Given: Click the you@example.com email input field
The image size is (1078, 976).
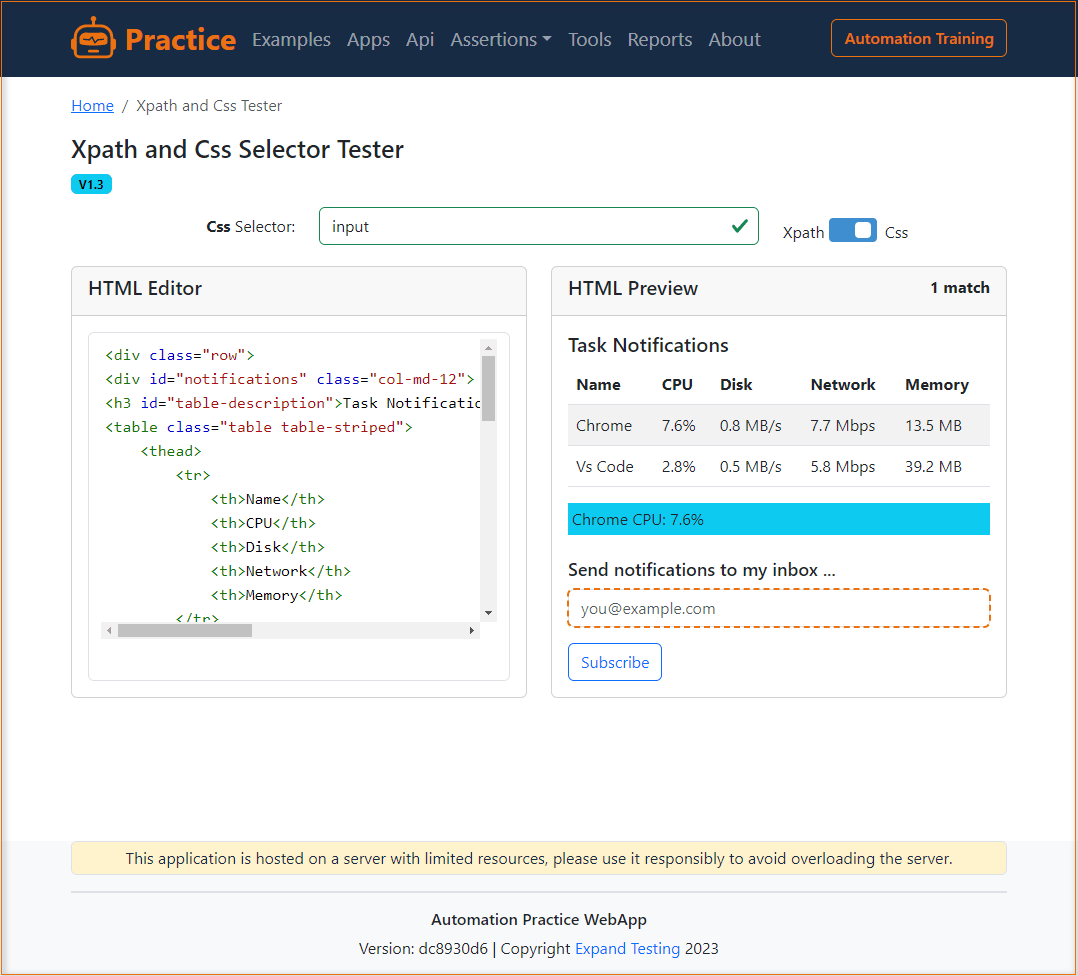Looking at the screenshot, I should tap(778, 608).
